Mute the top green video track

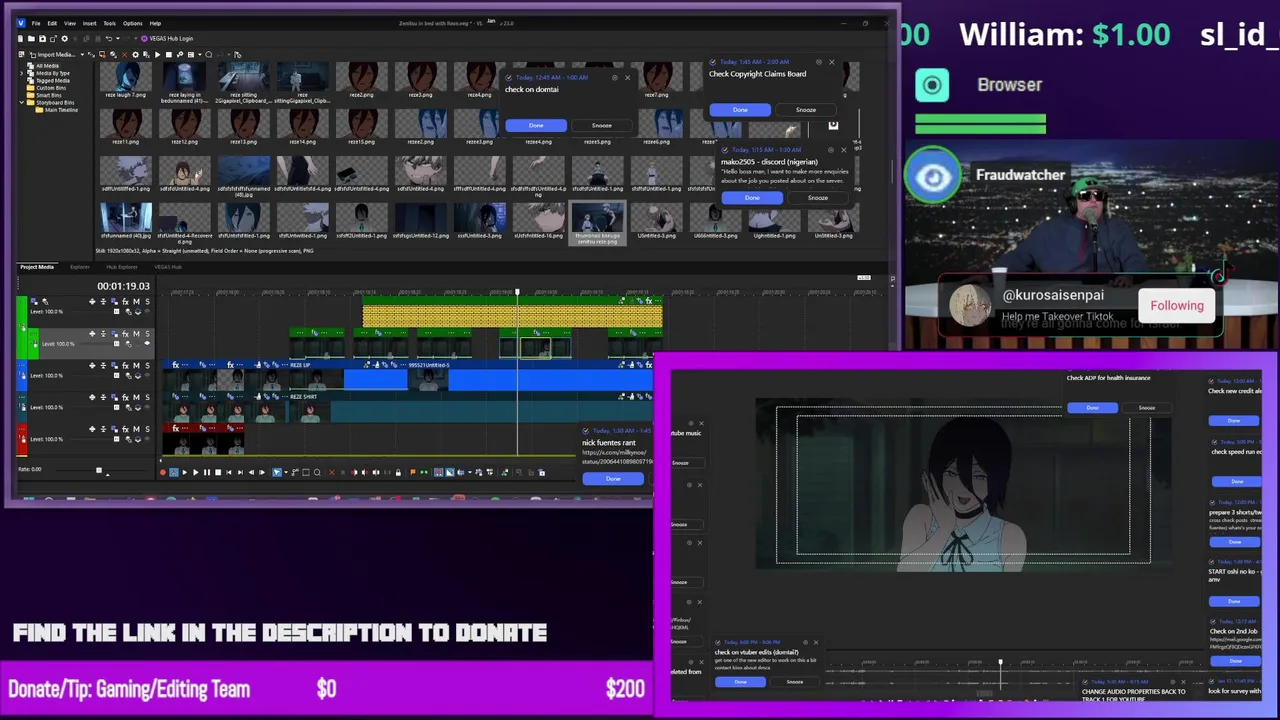(136, 301)
